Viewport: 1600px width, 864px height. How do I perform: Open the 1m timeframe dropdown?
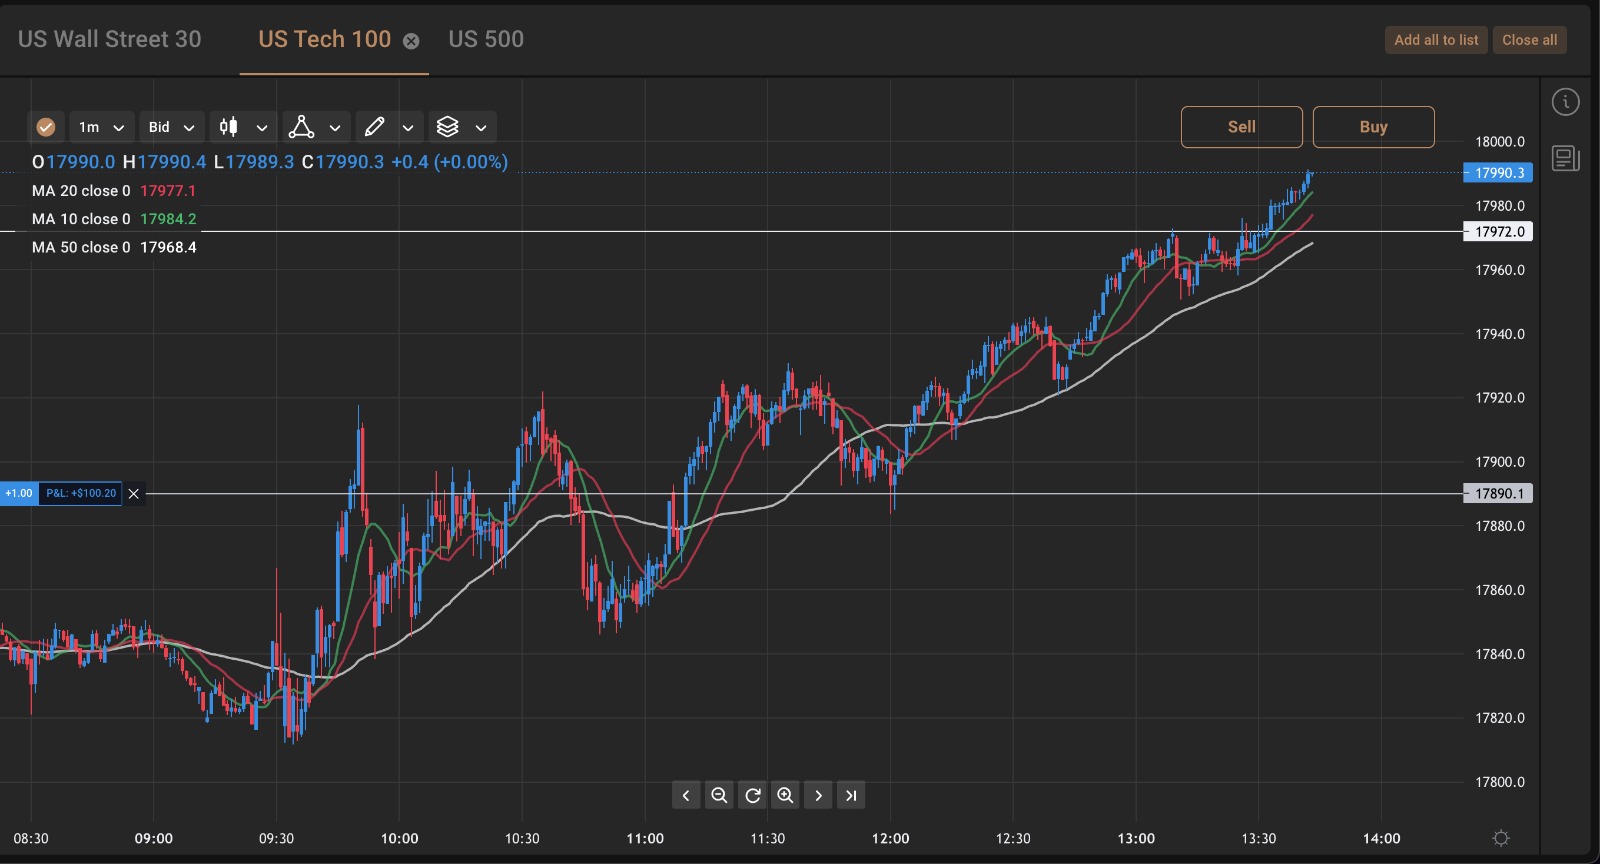tap(101, 127)
